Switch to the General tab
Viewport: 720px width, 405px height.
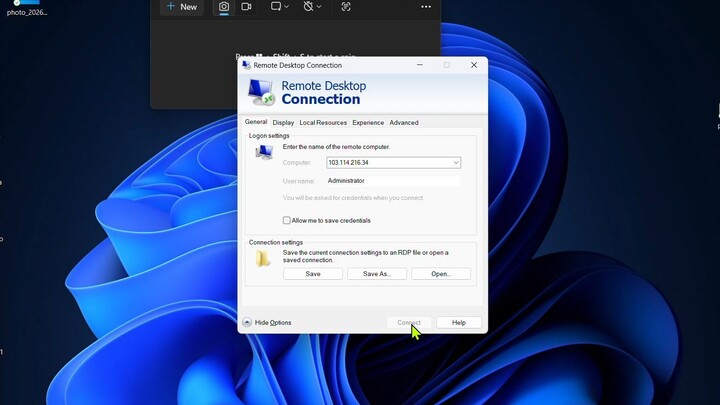click(x=256, y=122)
